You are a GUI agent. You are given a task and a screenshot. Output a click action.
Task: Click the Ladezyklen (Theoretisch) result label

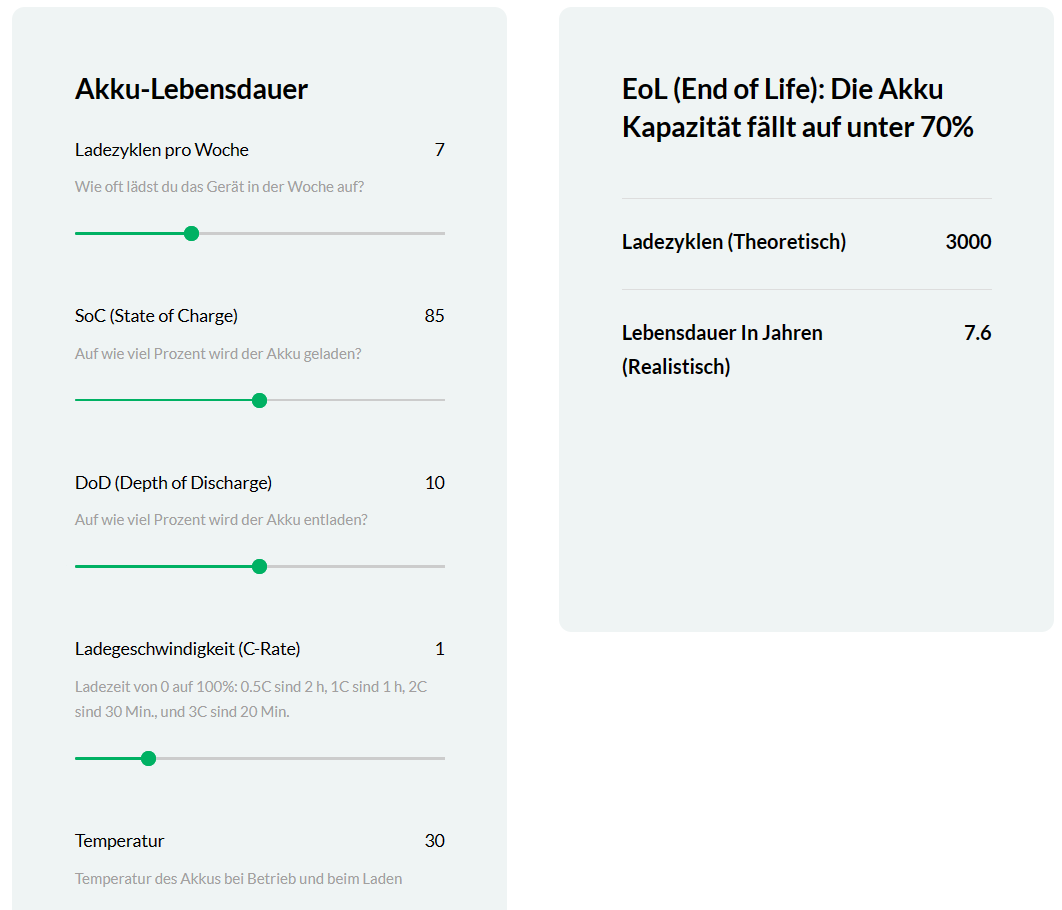734,242
